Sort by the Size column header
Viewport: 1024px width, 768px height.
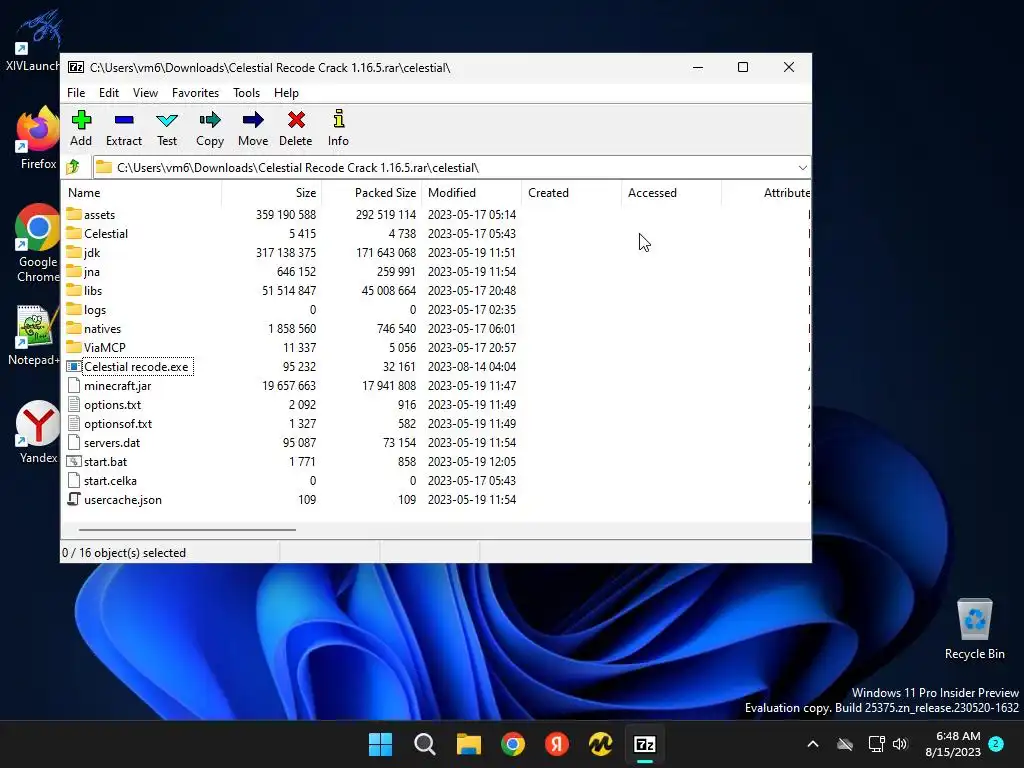[x=271, y=193]
